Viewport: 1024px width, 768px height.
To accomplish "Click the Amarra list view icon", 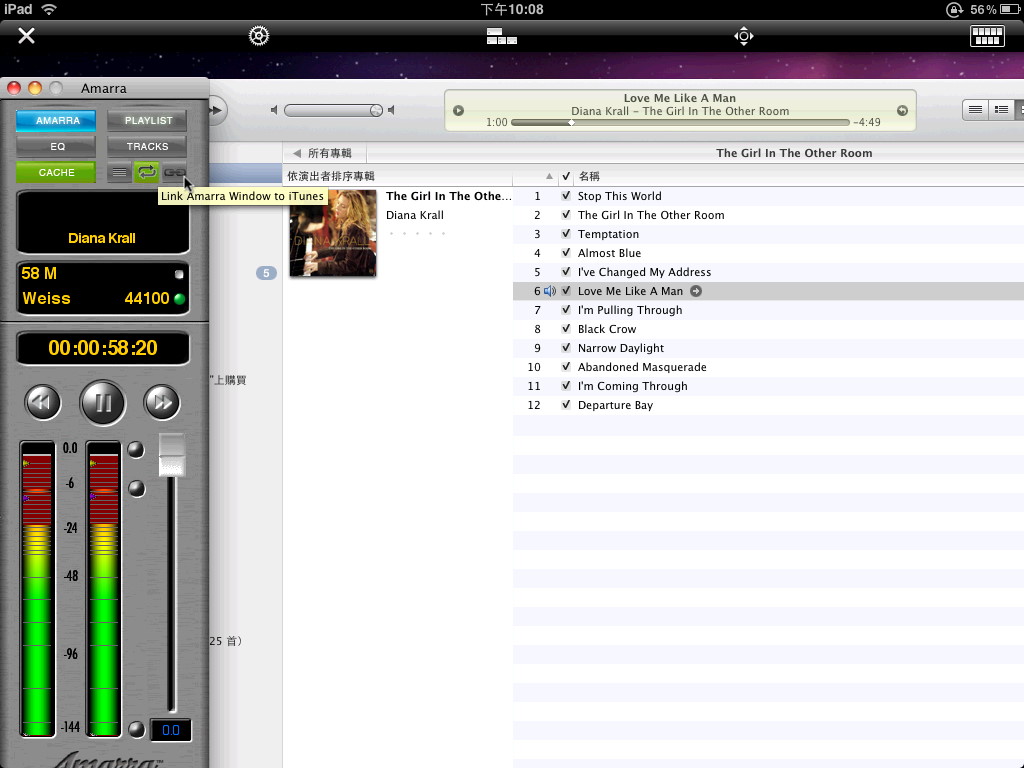I will [x=119, y=172].
